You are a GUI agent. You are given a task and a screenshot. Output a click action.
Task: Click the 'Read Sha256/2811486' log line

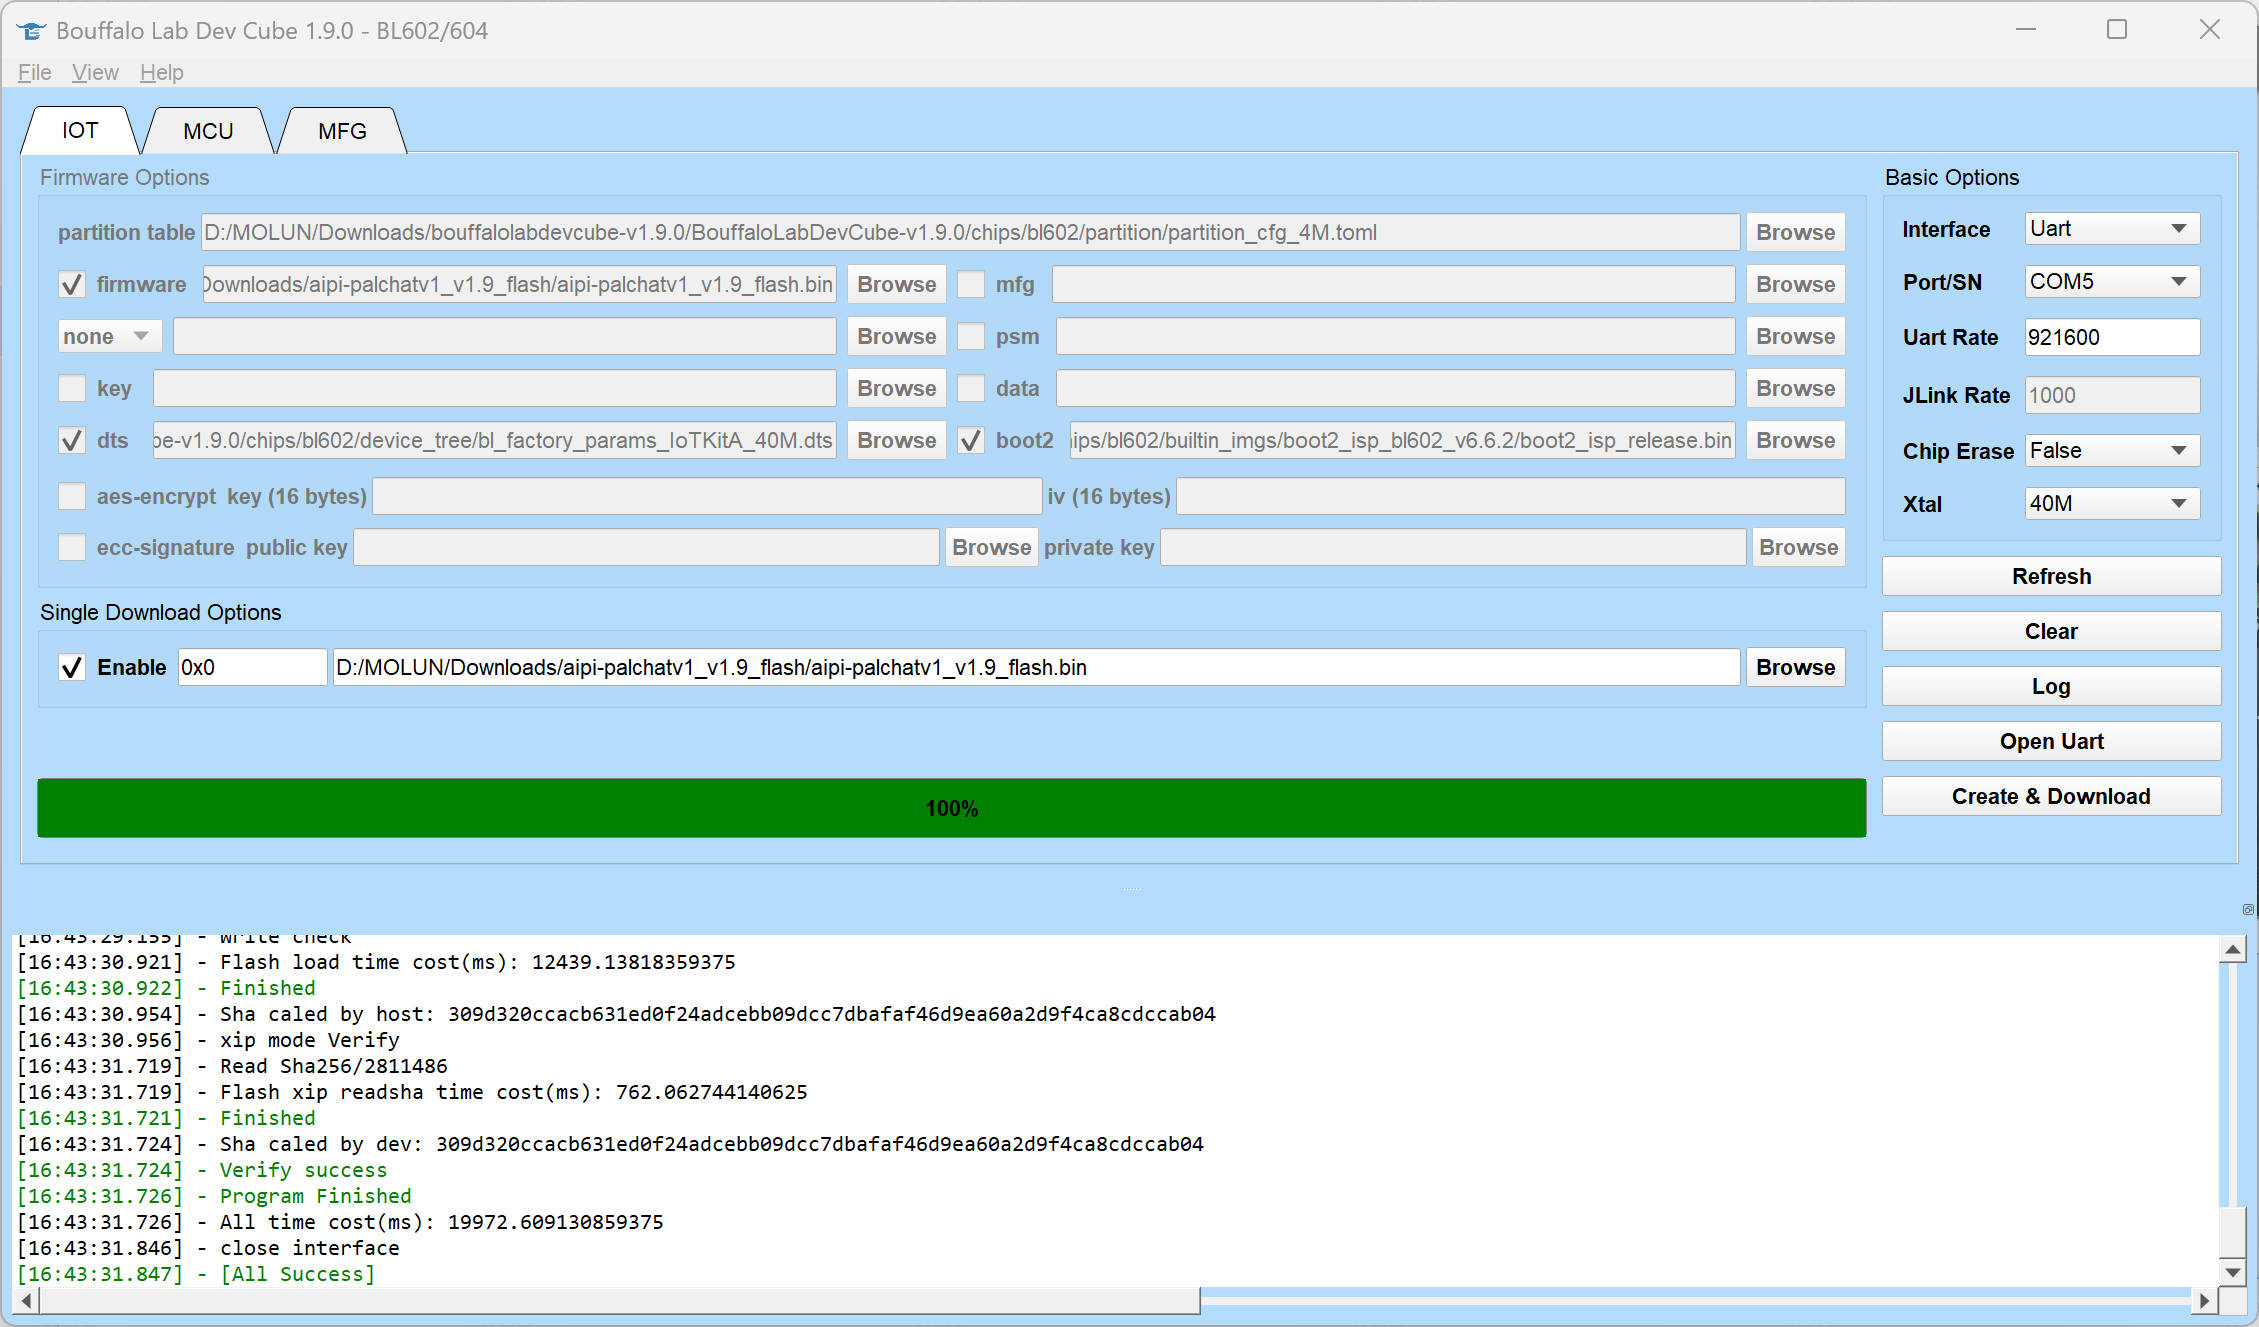coord(232,1066)
